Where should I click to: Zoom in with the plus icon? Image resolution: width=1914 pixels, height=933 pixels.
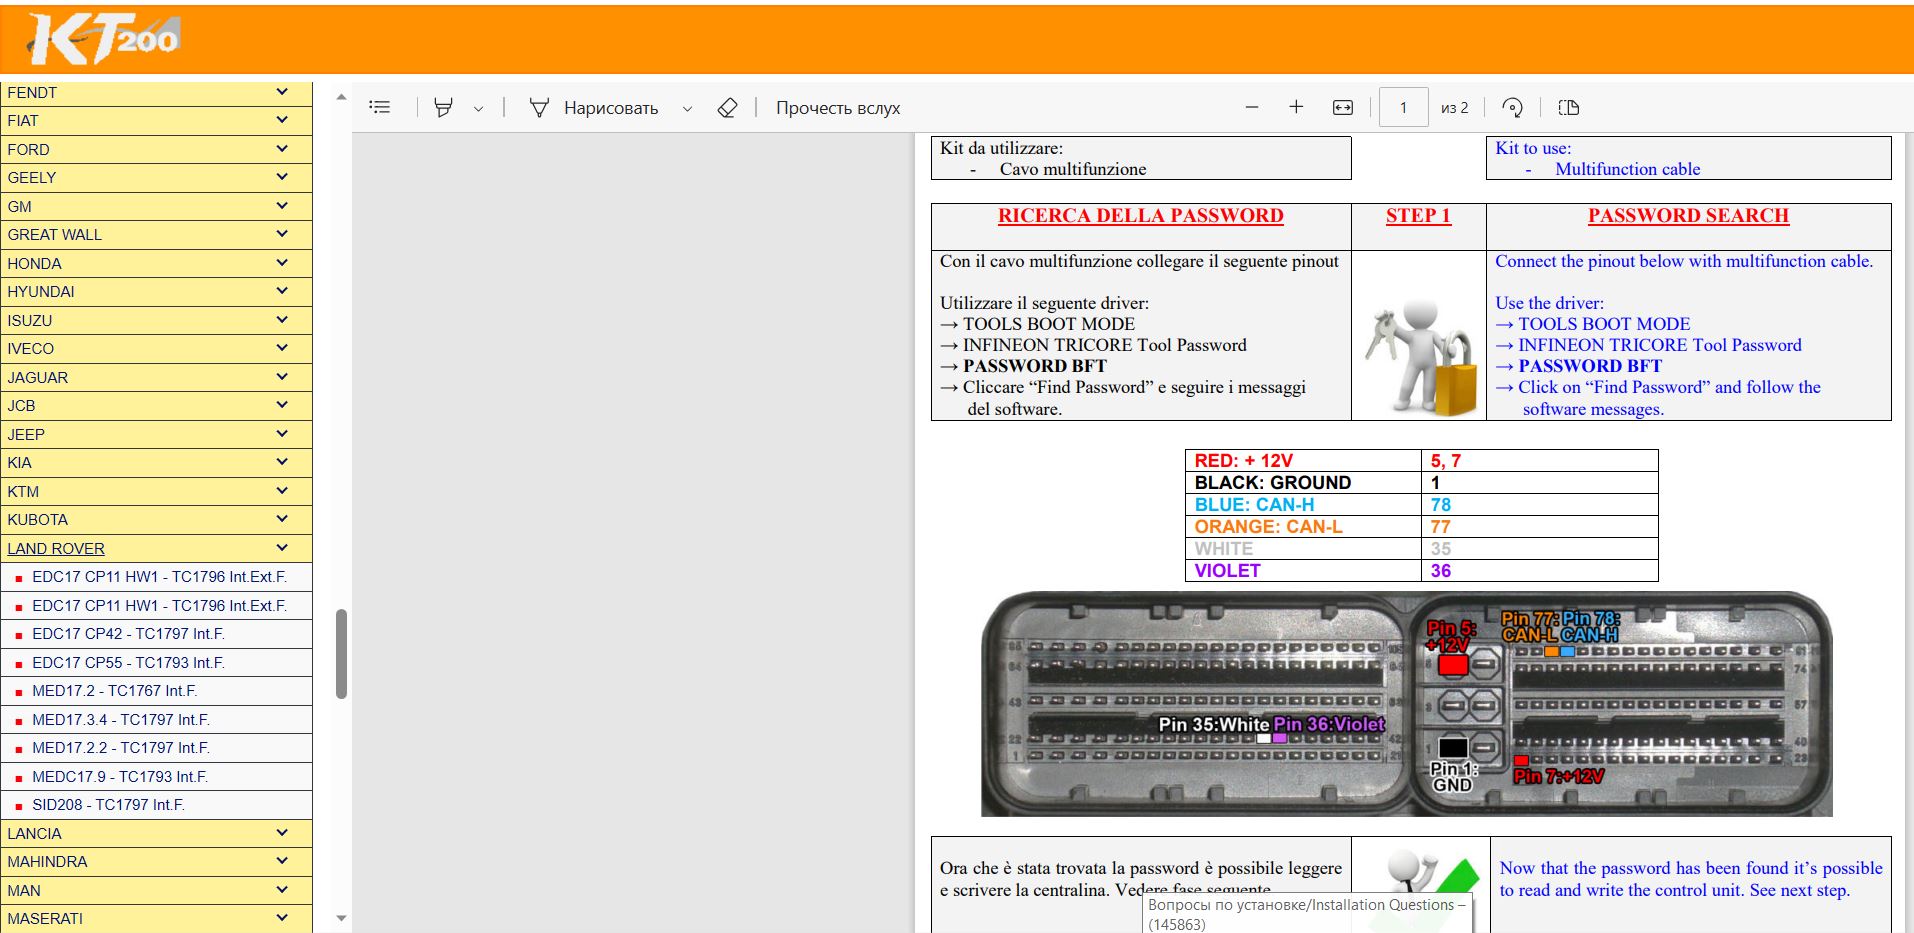pos(1296,107)
